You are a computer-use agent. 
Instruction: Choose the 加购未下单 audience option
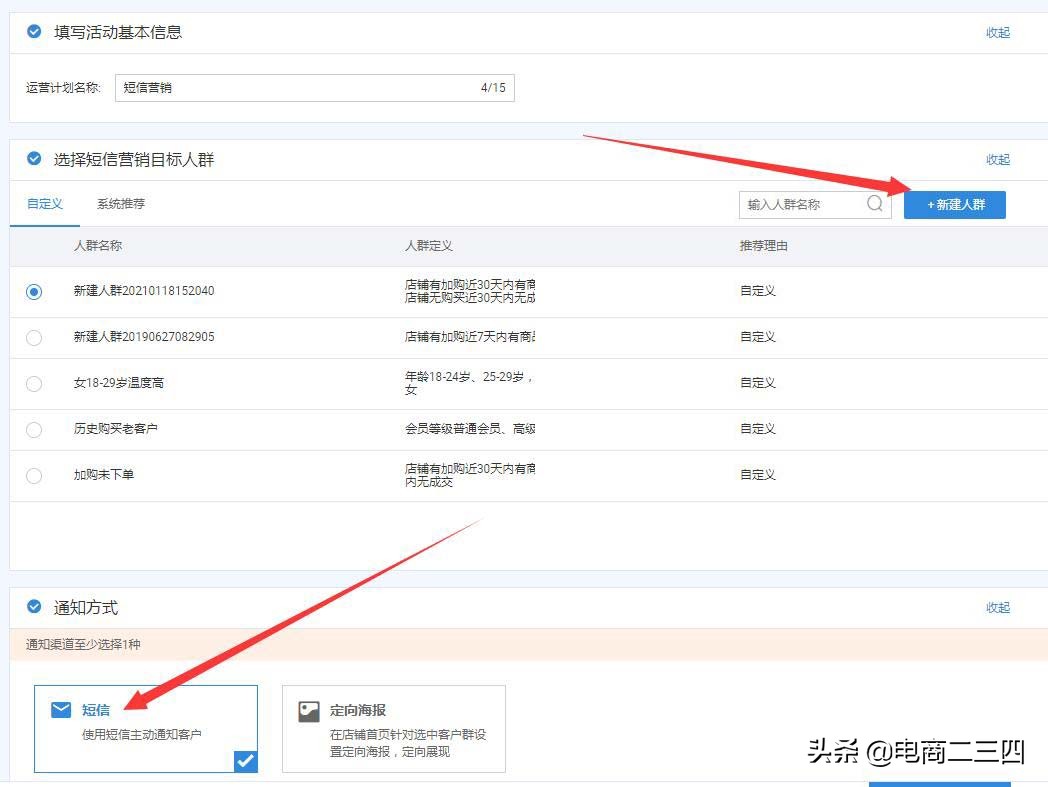click(x=33, y=474)
